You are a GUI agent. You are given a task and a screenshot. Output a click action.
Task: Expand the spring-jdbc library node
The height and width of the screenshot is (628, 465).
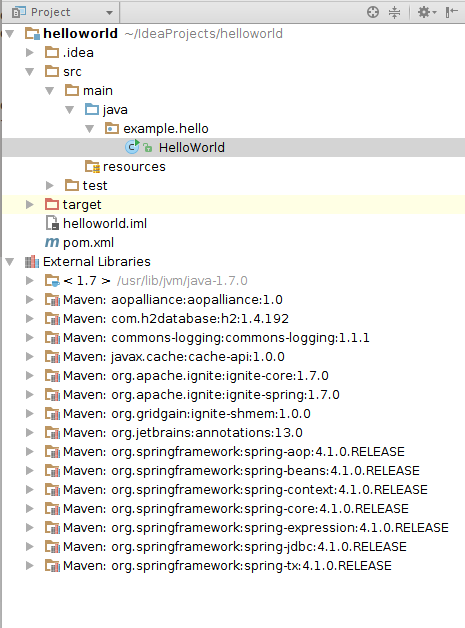(30, 547)
